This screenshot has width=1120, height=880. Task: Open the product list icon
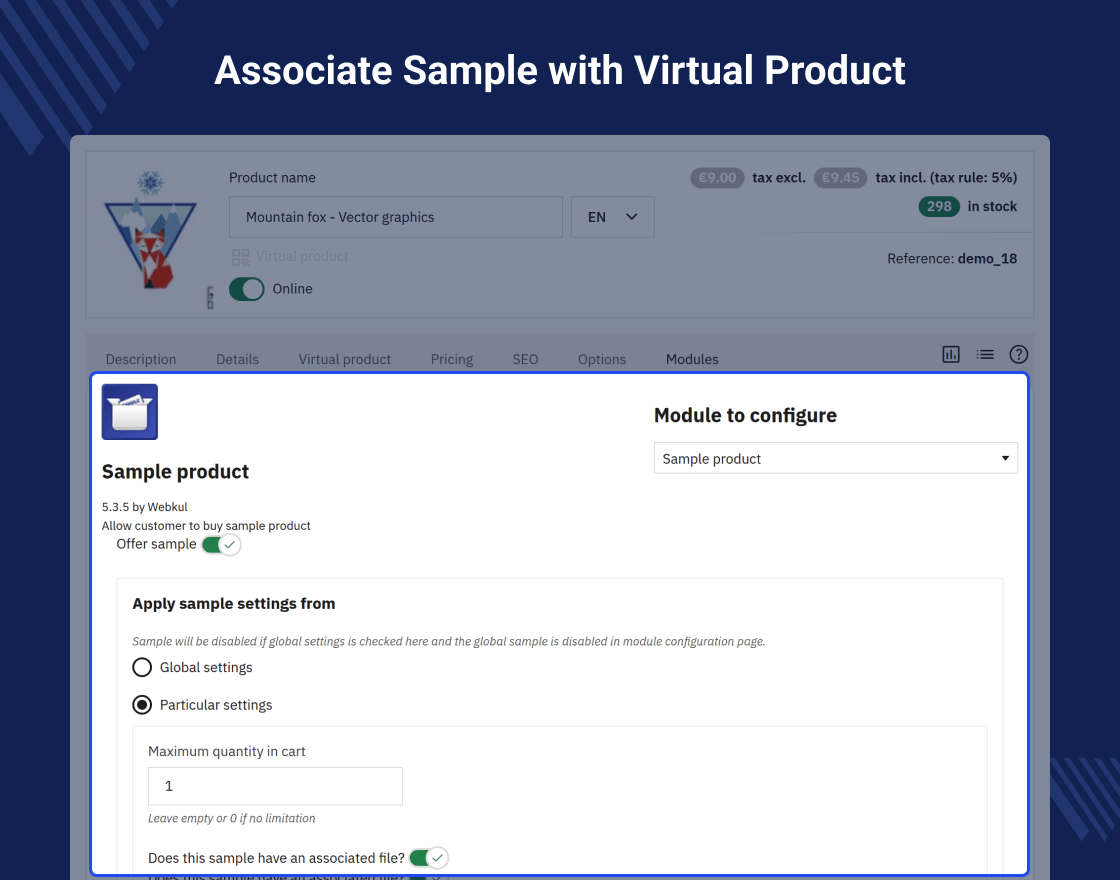point(985,354)
